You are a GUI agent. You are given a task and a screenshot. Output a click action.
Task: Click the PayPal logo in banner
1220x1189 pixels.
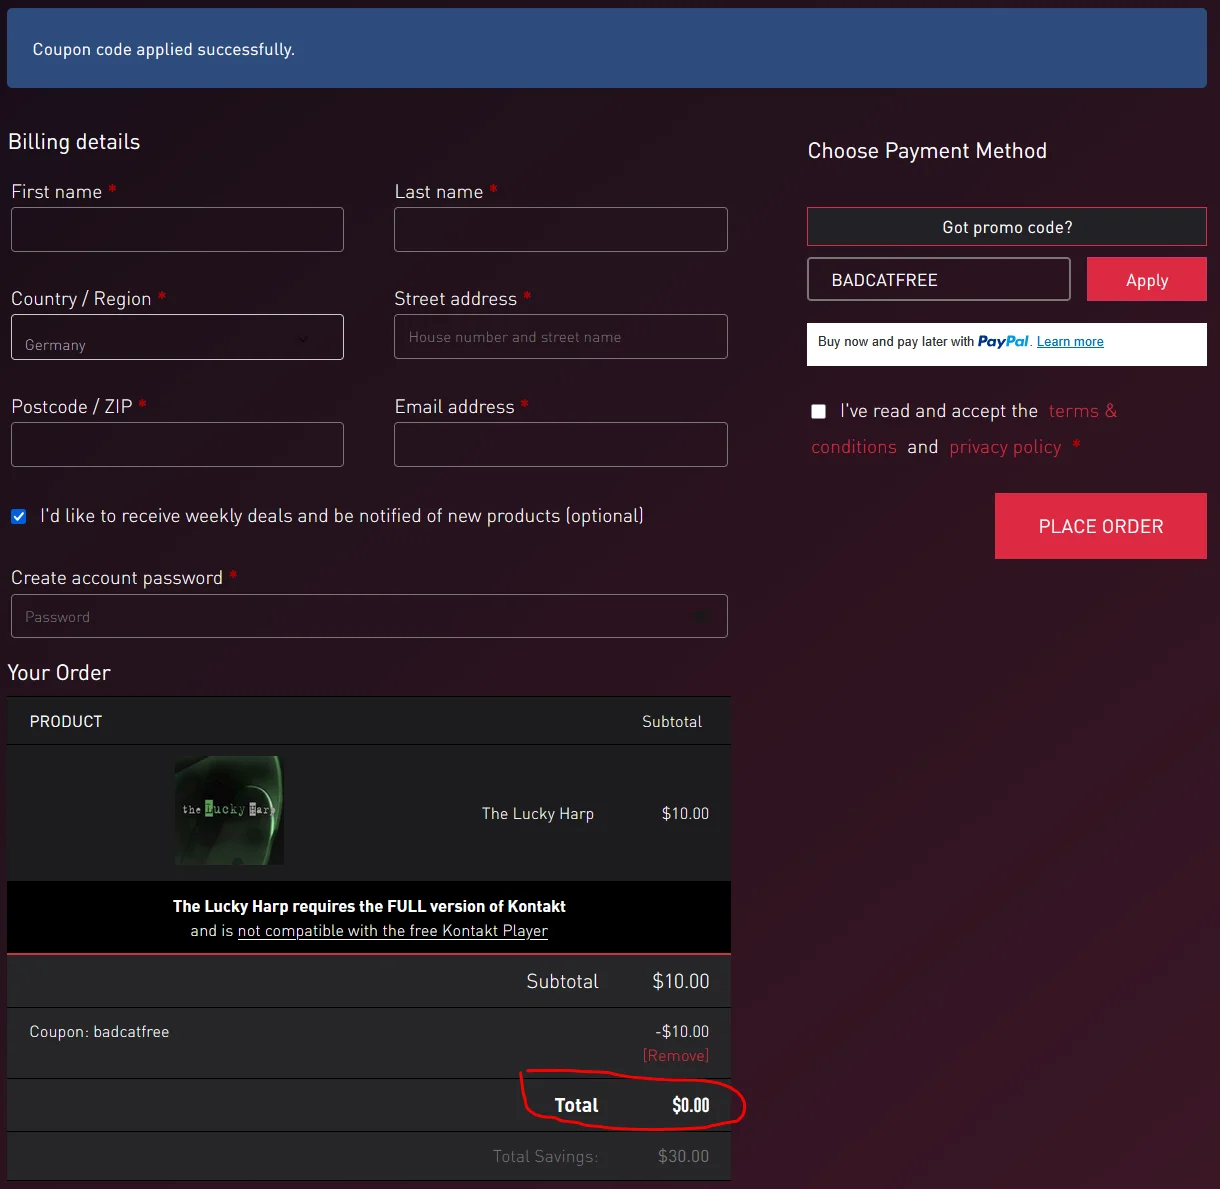click(1003, 341)
